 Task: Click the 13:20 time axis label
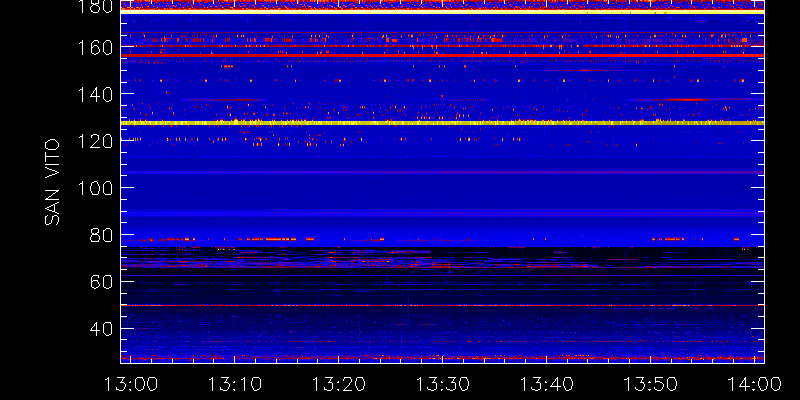338,383
